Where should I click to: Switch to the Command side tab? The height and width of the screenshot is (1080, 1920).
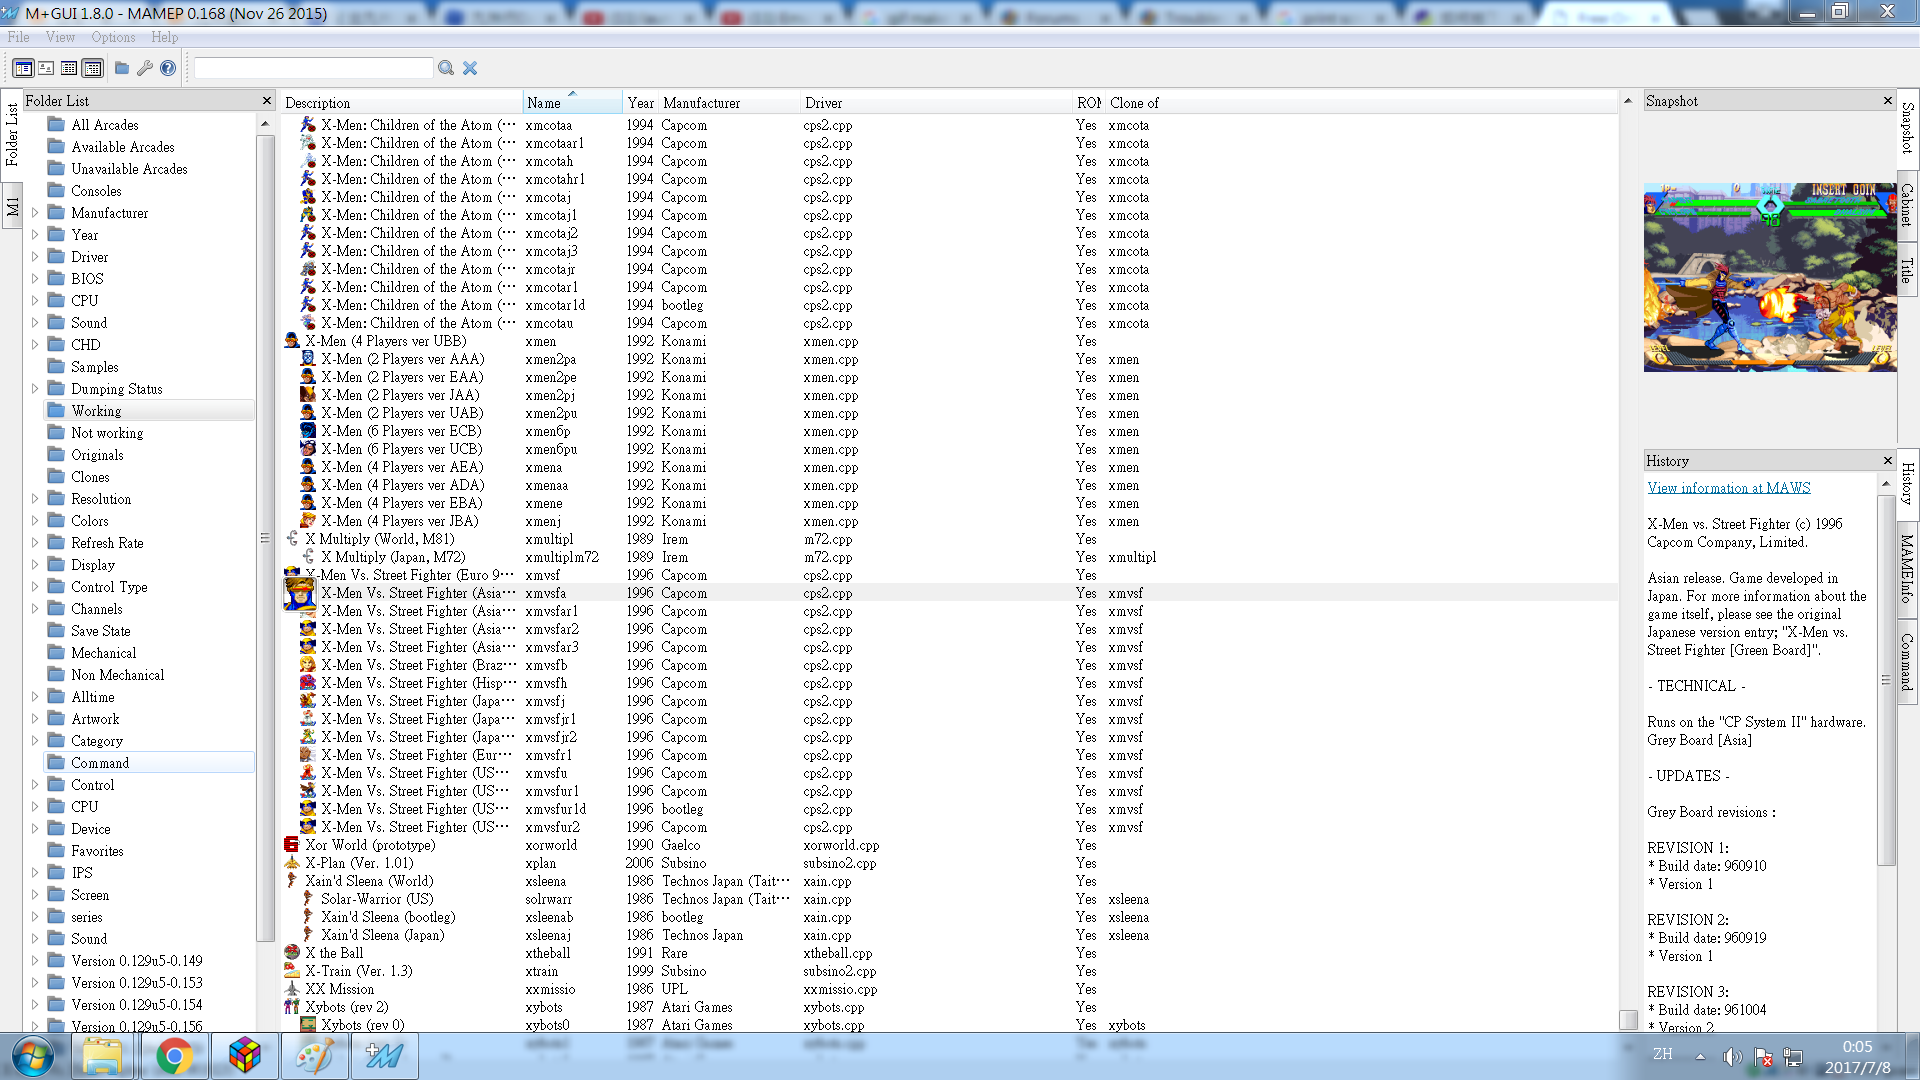pyautogui.click(x=1907, y=662)
